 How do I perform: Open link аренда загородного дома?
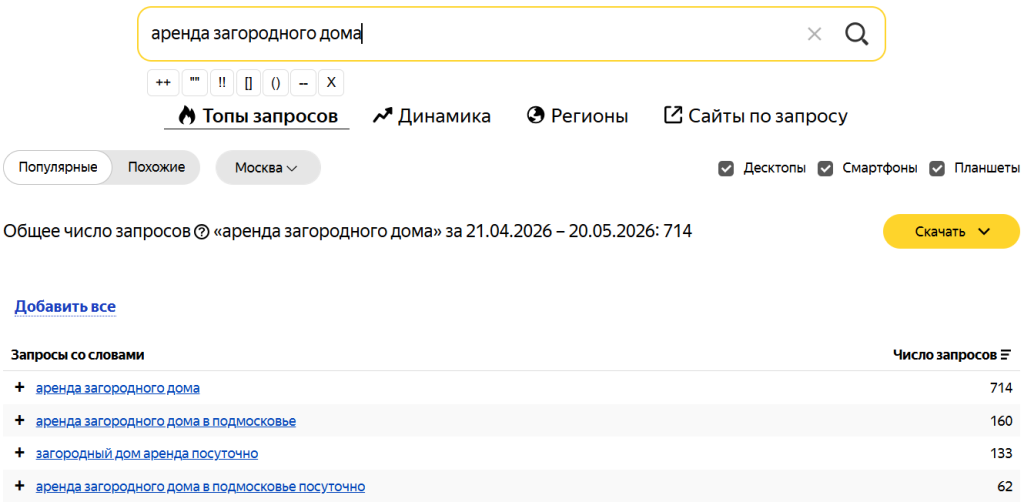(x=118, y=388)
